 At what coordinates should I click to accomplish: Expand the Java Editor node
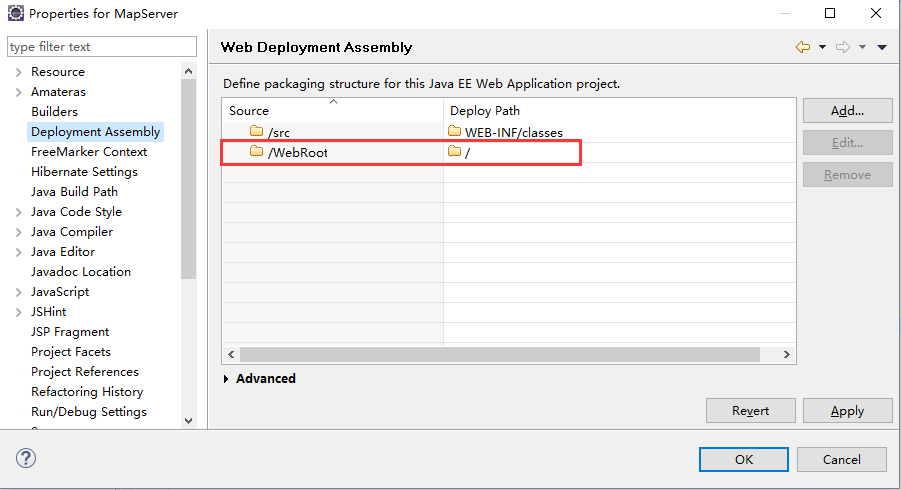(18, 252)
